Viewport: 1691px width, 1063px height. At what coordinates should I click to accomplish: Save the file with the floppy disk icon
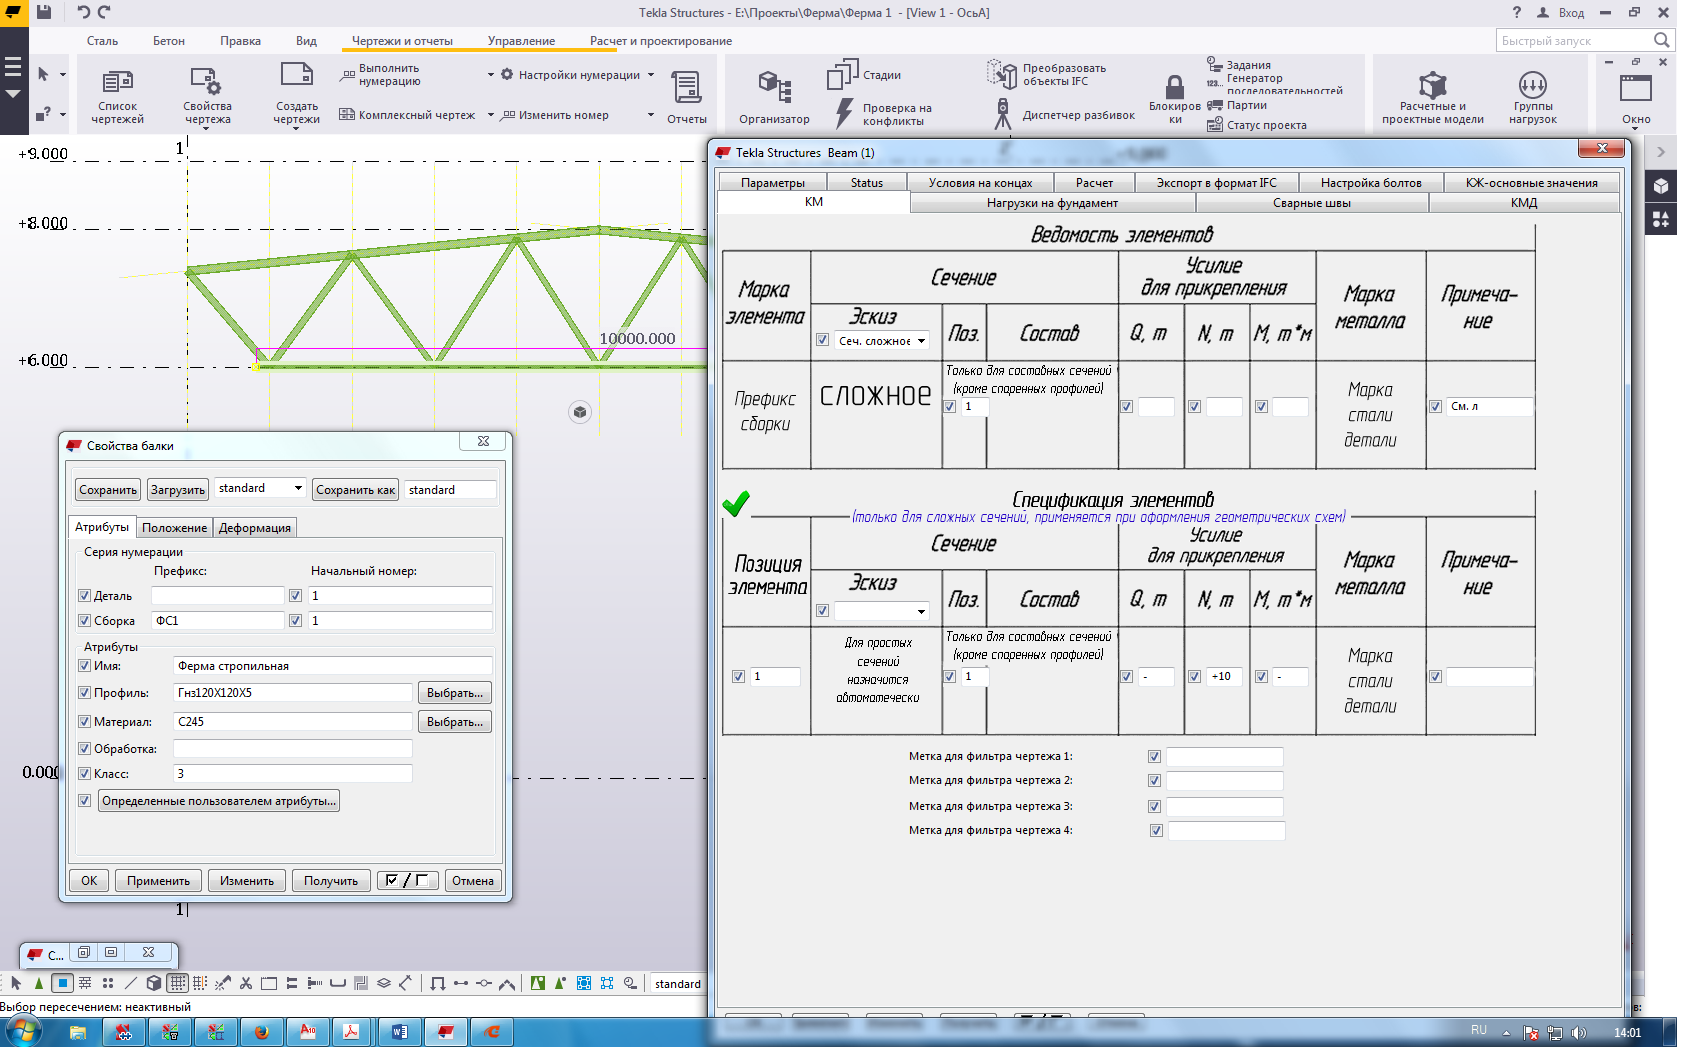coord(44,12)
